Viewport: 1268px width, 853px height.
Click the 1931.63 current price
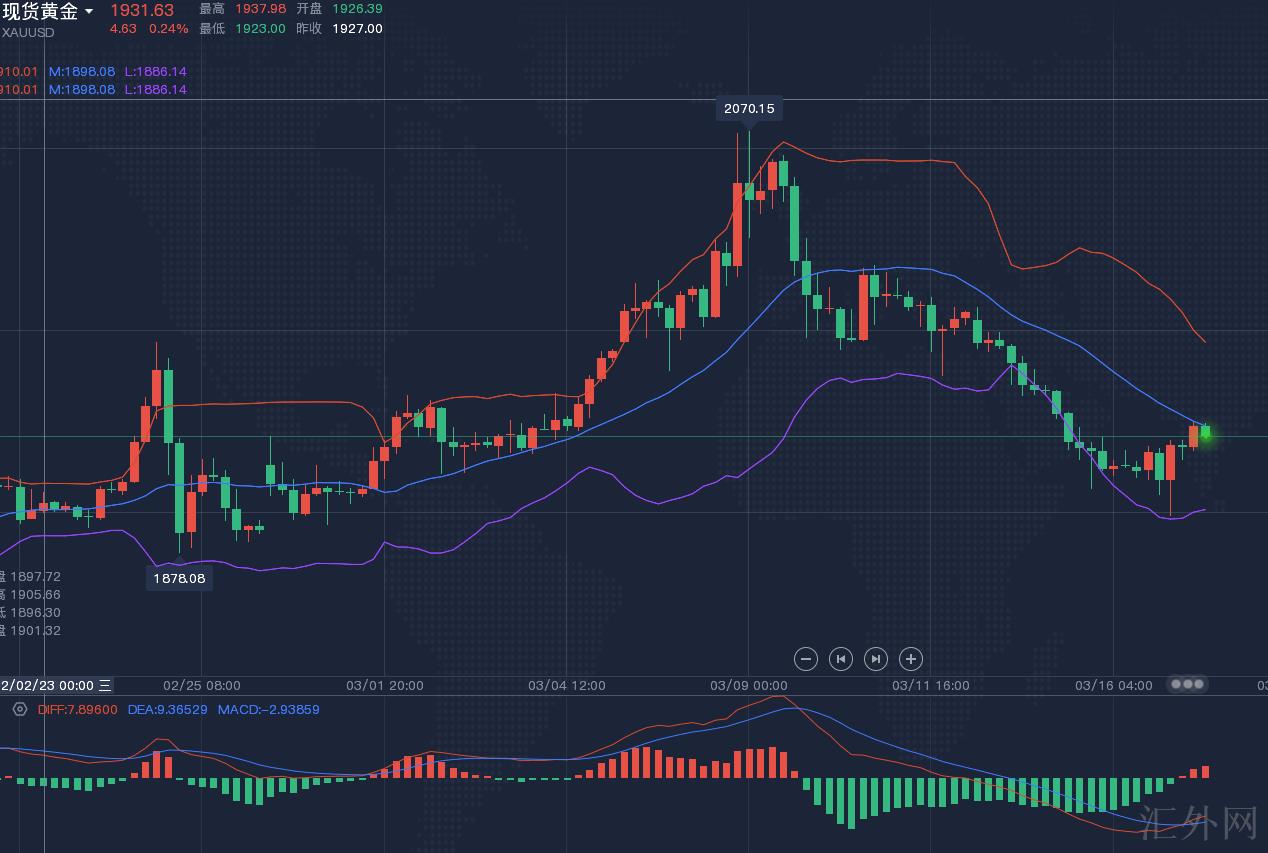(x=142, y=10)
